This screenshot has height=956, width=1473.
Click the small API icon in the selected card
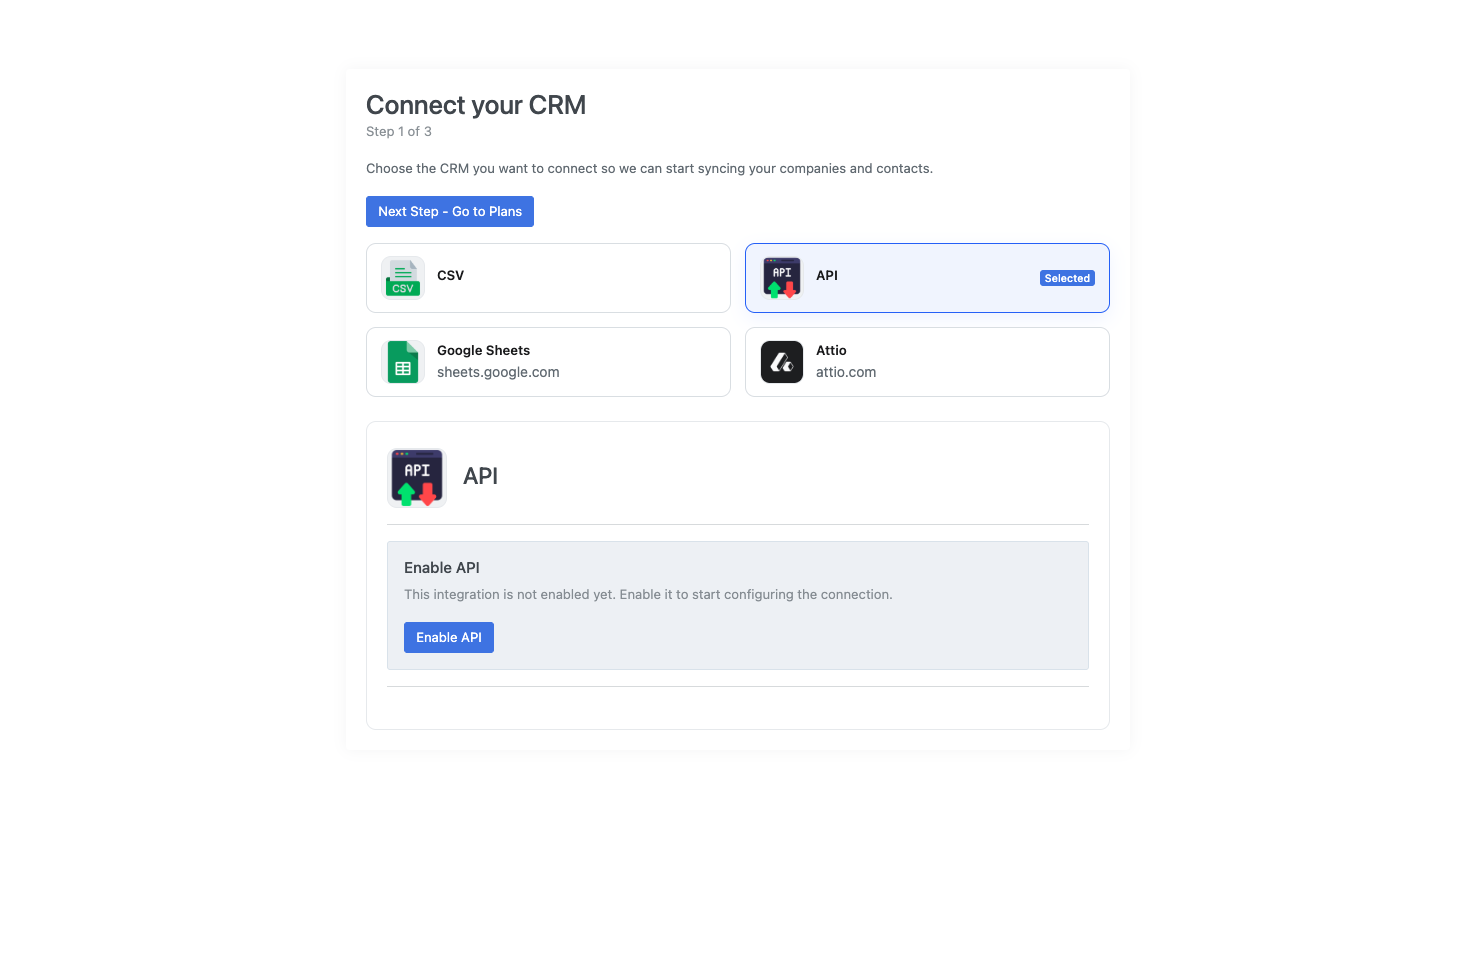[x=782, y=278]
